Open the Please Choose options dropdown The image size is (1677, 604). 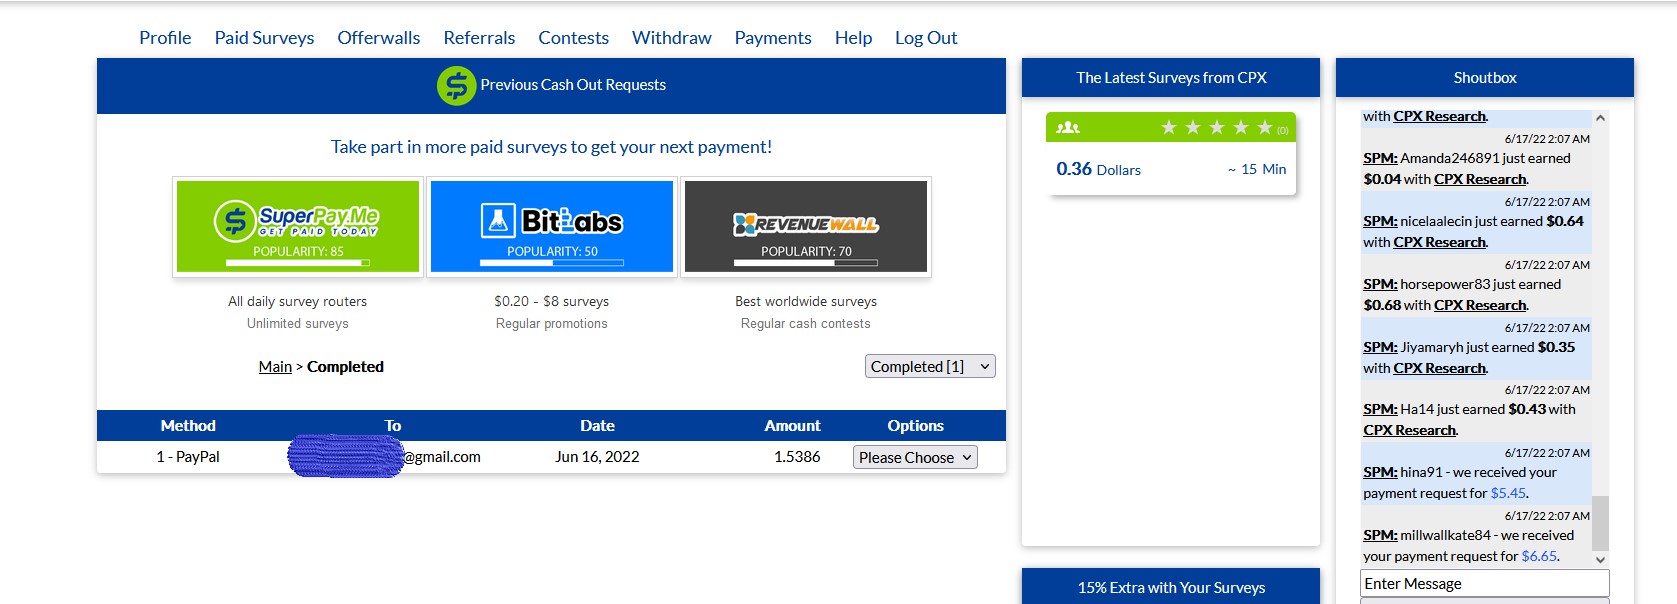click(915, 458)
